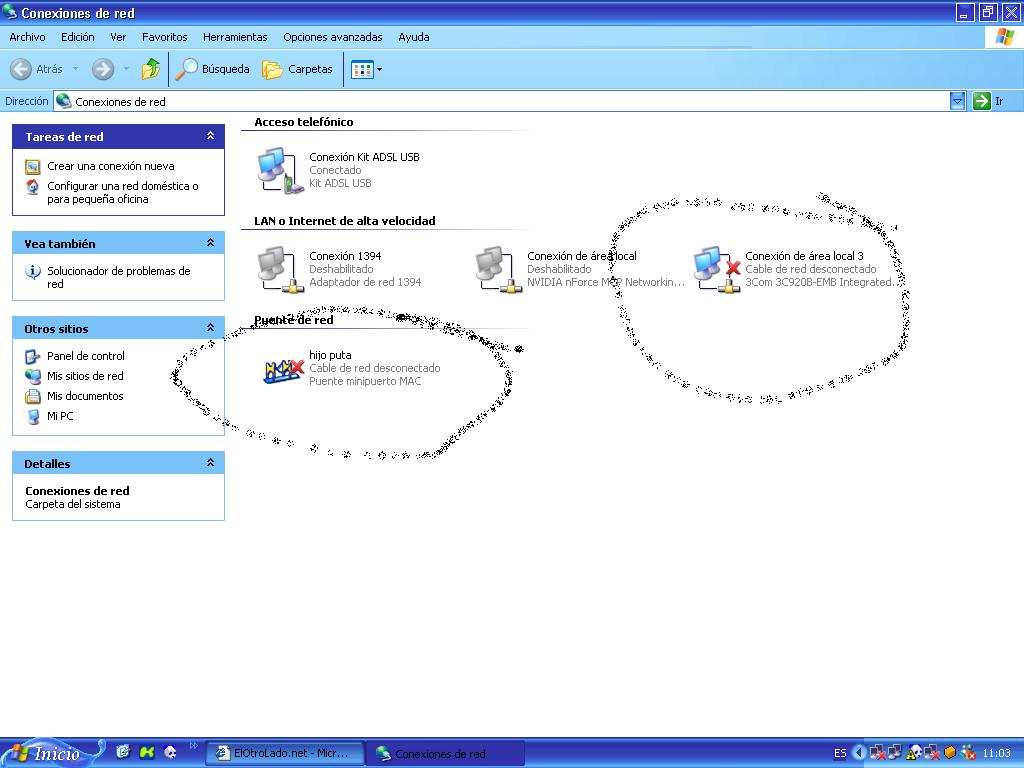Click the forward navigation arrow
The image size is (1024, 768).
click(103, 69)
